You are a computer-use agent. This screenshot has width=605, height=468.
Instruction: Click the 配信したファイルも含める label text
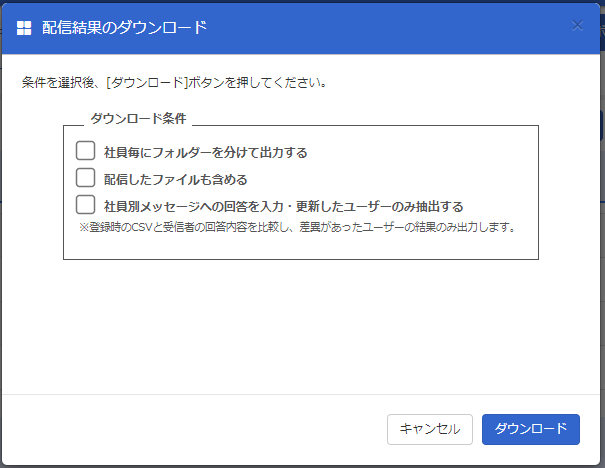pyautogui.click(x=176, y=179)
